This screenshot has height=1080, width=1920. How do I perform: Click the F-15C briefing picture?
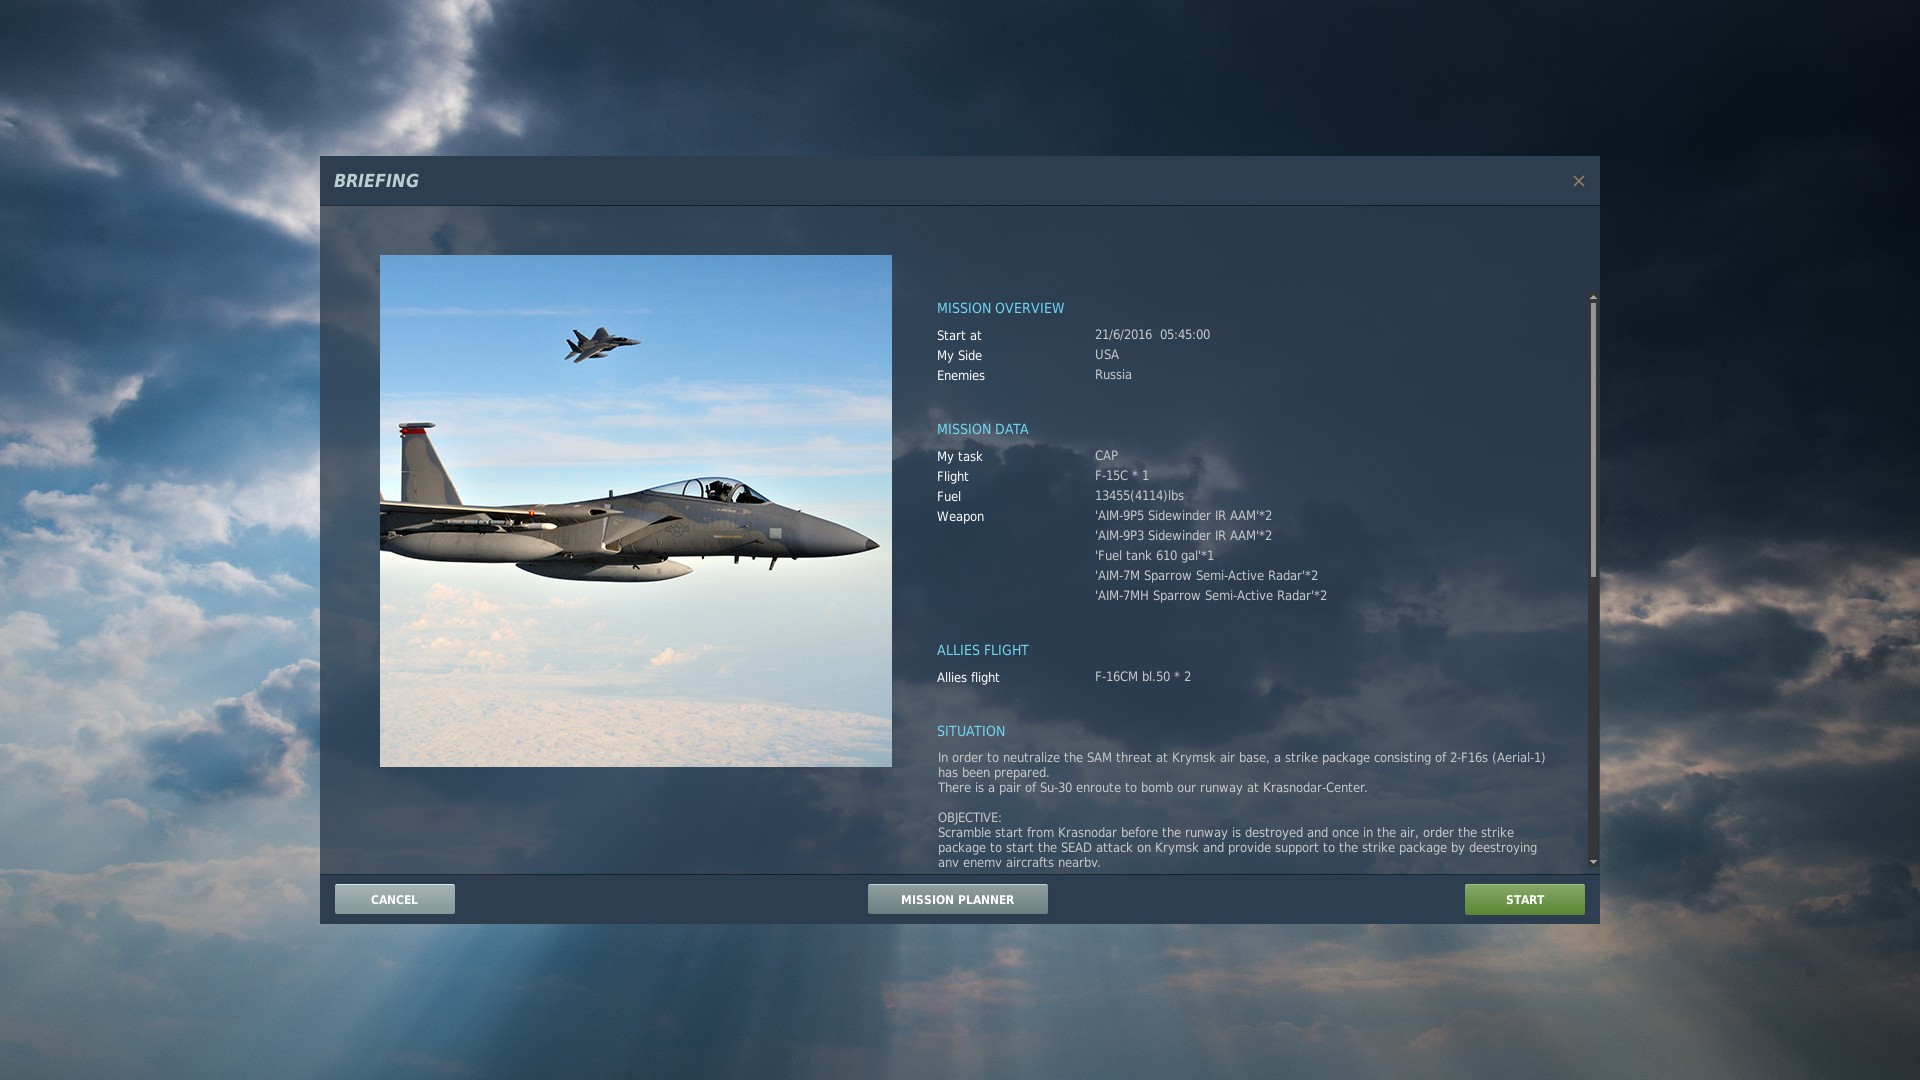[635, 510]
